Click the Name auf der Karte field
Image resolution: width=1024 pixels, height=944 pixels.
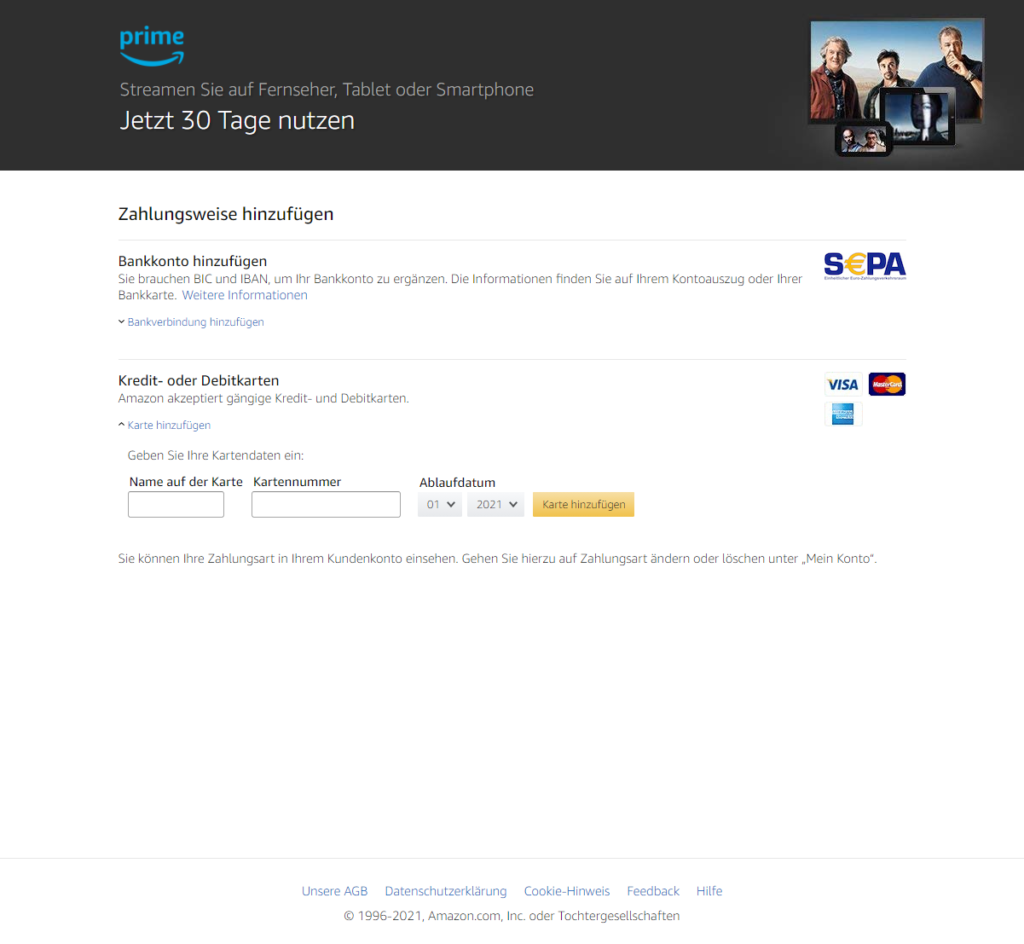pos(176,505)
